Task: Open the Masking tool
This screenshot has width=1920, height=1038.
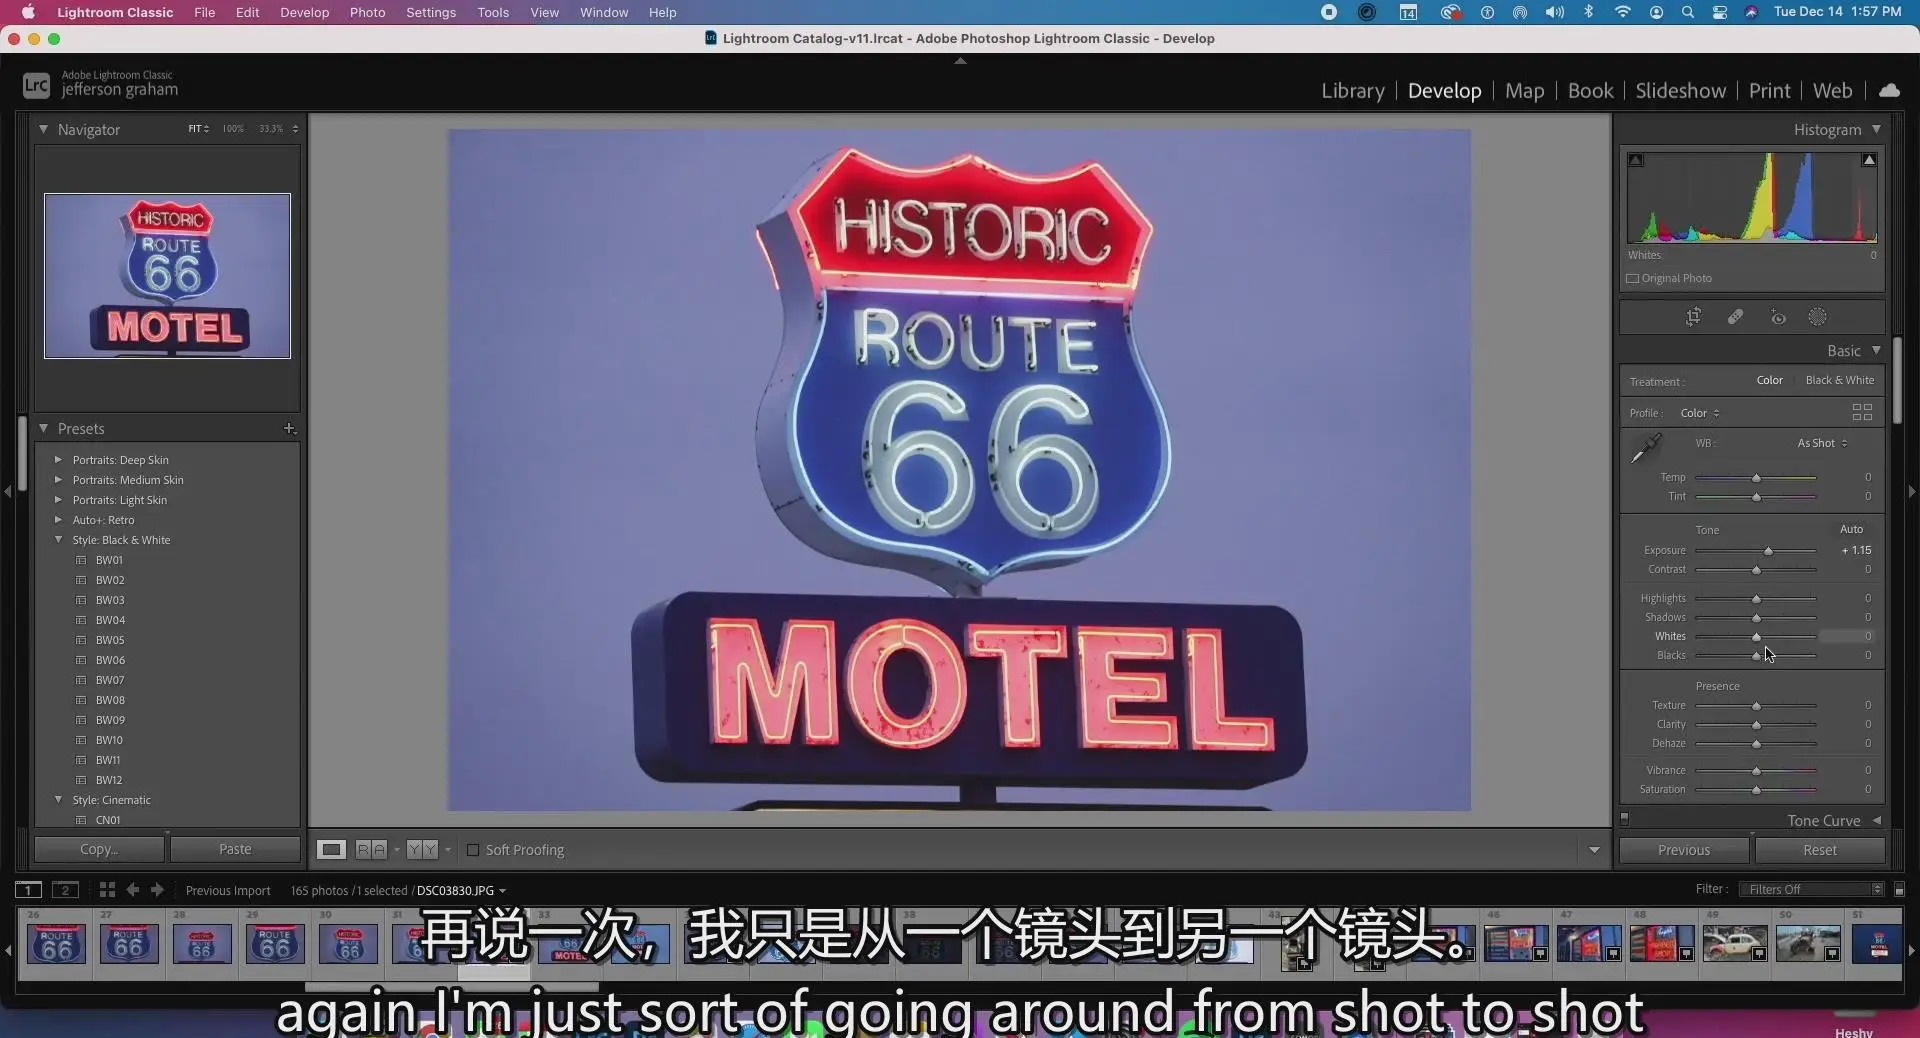Action: pyautogui.click(x=1818, y=317)
